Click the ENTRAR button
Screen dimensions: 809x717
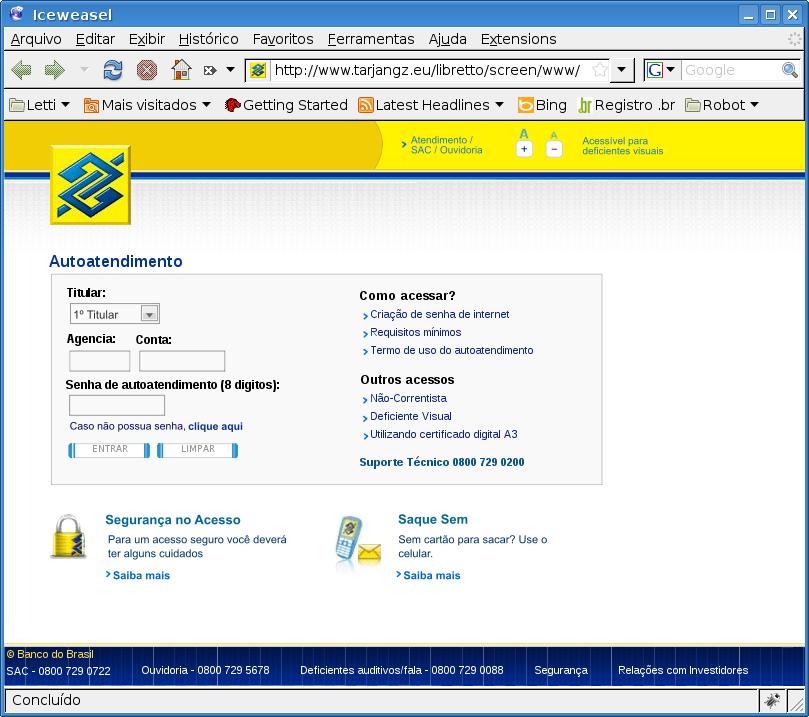pos(109,450)
